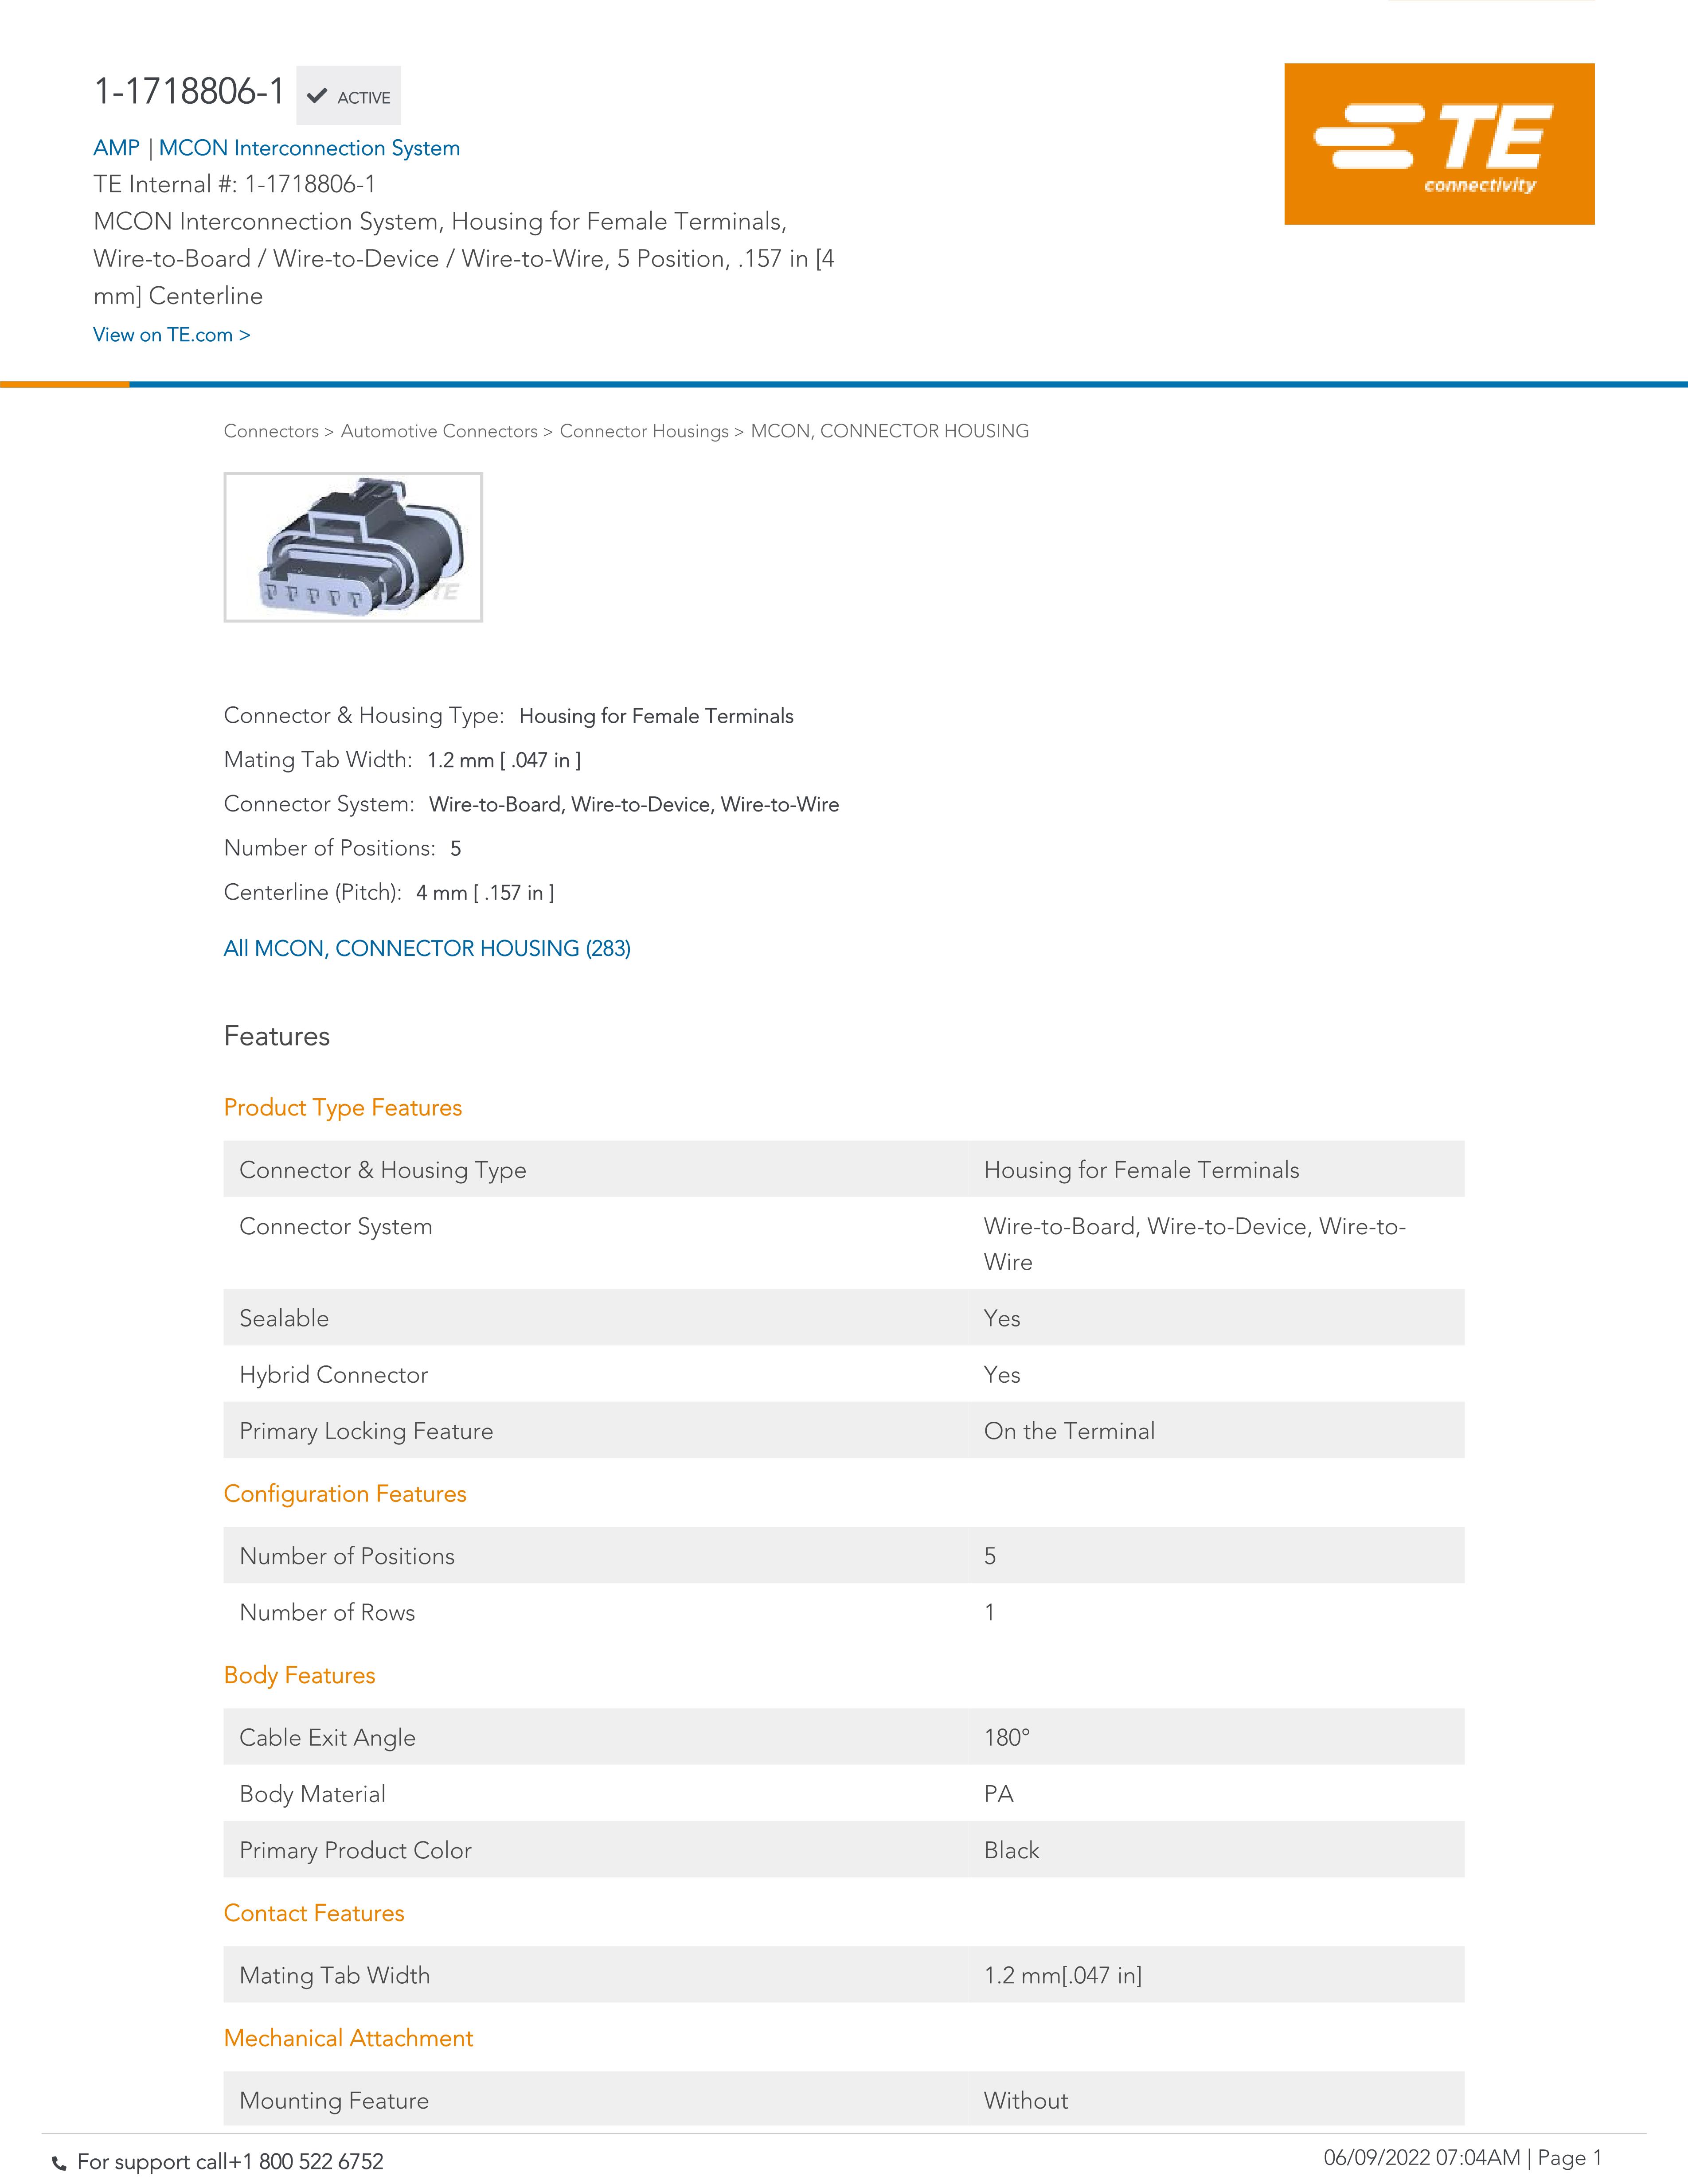This screenshot has width=1688, height=2184.
Task: Click the ACTIVE status checkmark icon
Action: (x=317, y=97)
